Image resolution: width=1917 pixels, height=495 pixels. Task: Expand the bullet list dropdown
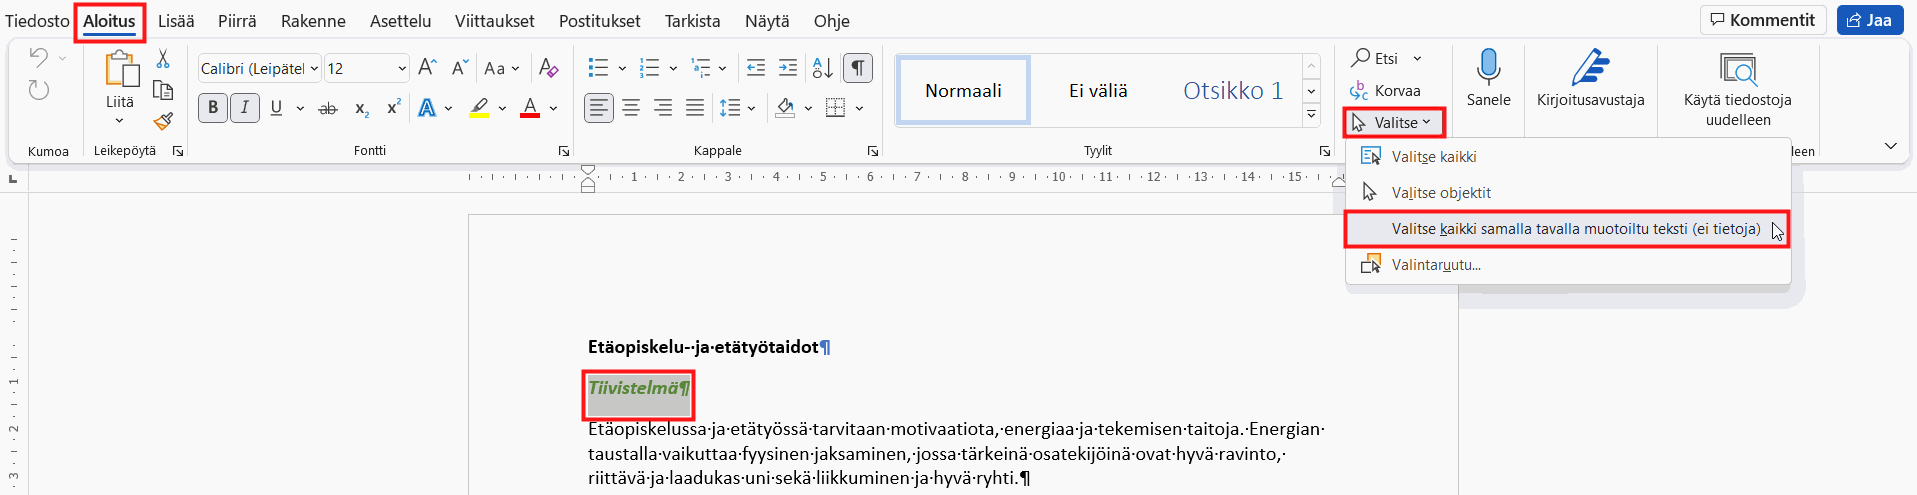click(x=622, y=68)
